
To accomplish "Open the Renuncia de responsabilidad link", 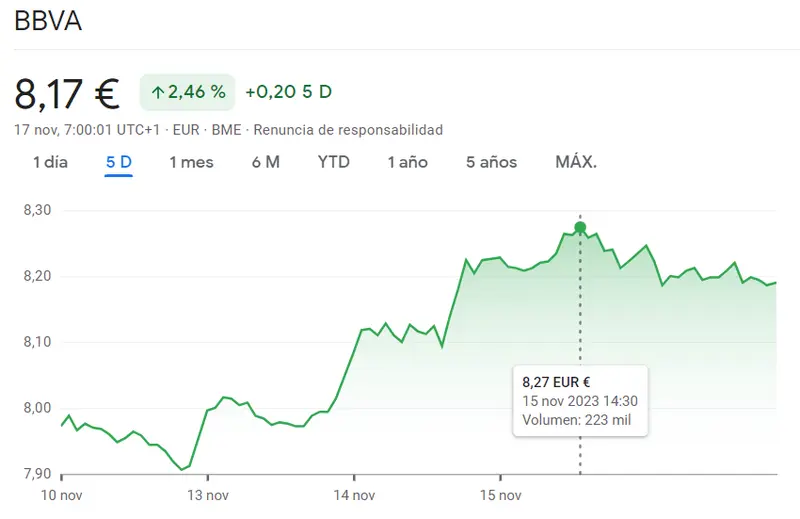I will pos(348,130).
